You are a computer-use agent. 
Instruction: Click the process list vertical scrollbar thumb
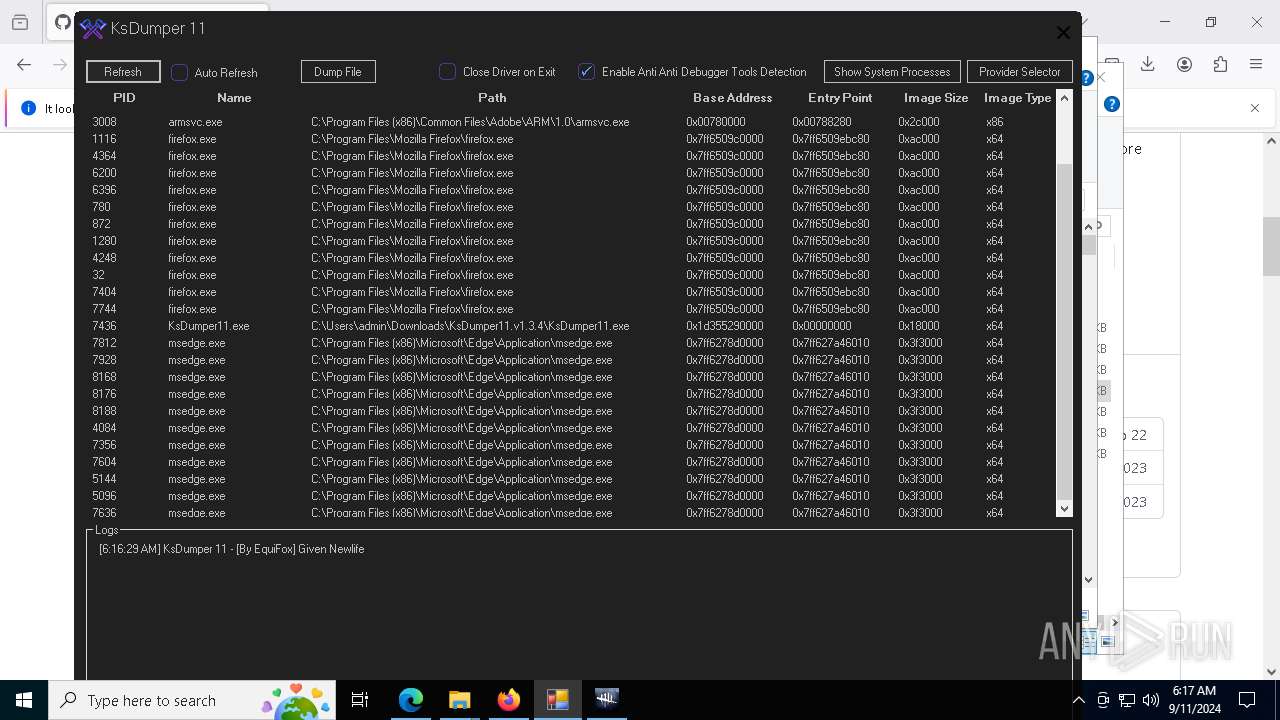click(1064, 330)
